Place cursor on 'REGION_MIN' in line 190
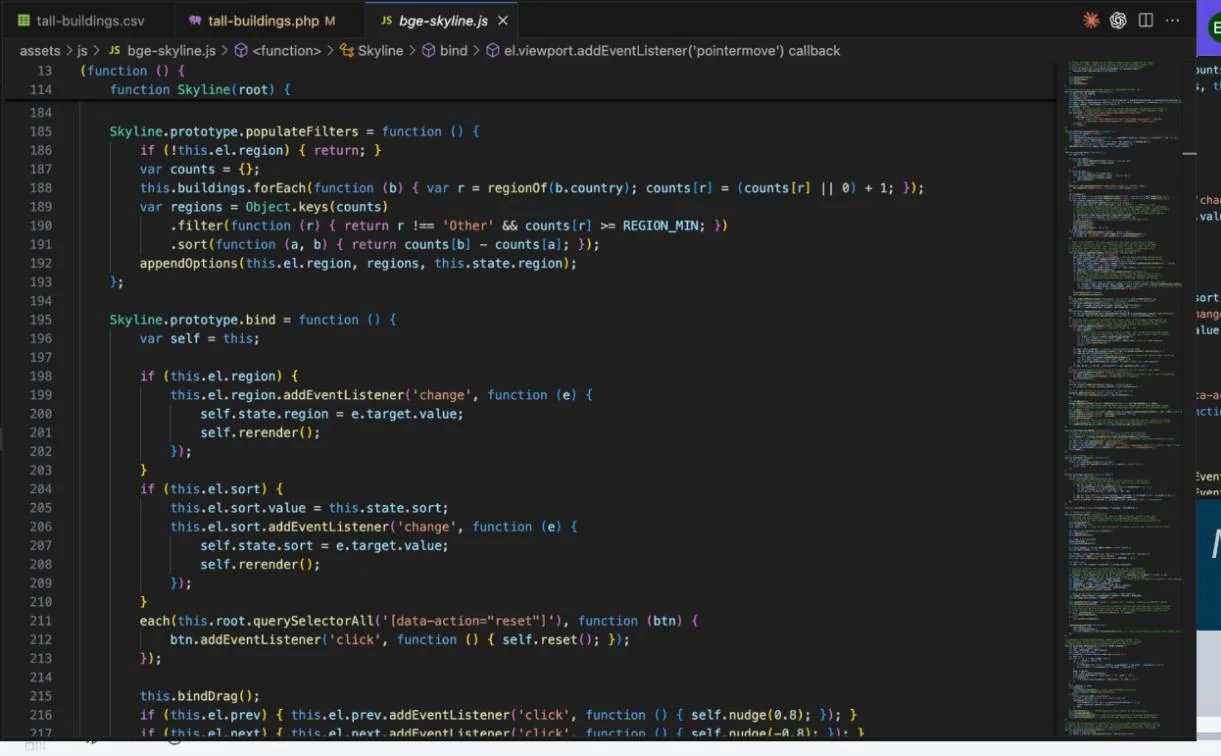 click(x=660, y=225)
